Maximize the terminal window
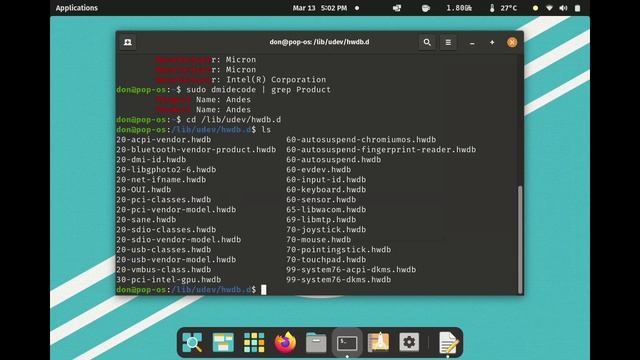Screen dimensions: 640x360 [x=492, y=42]
